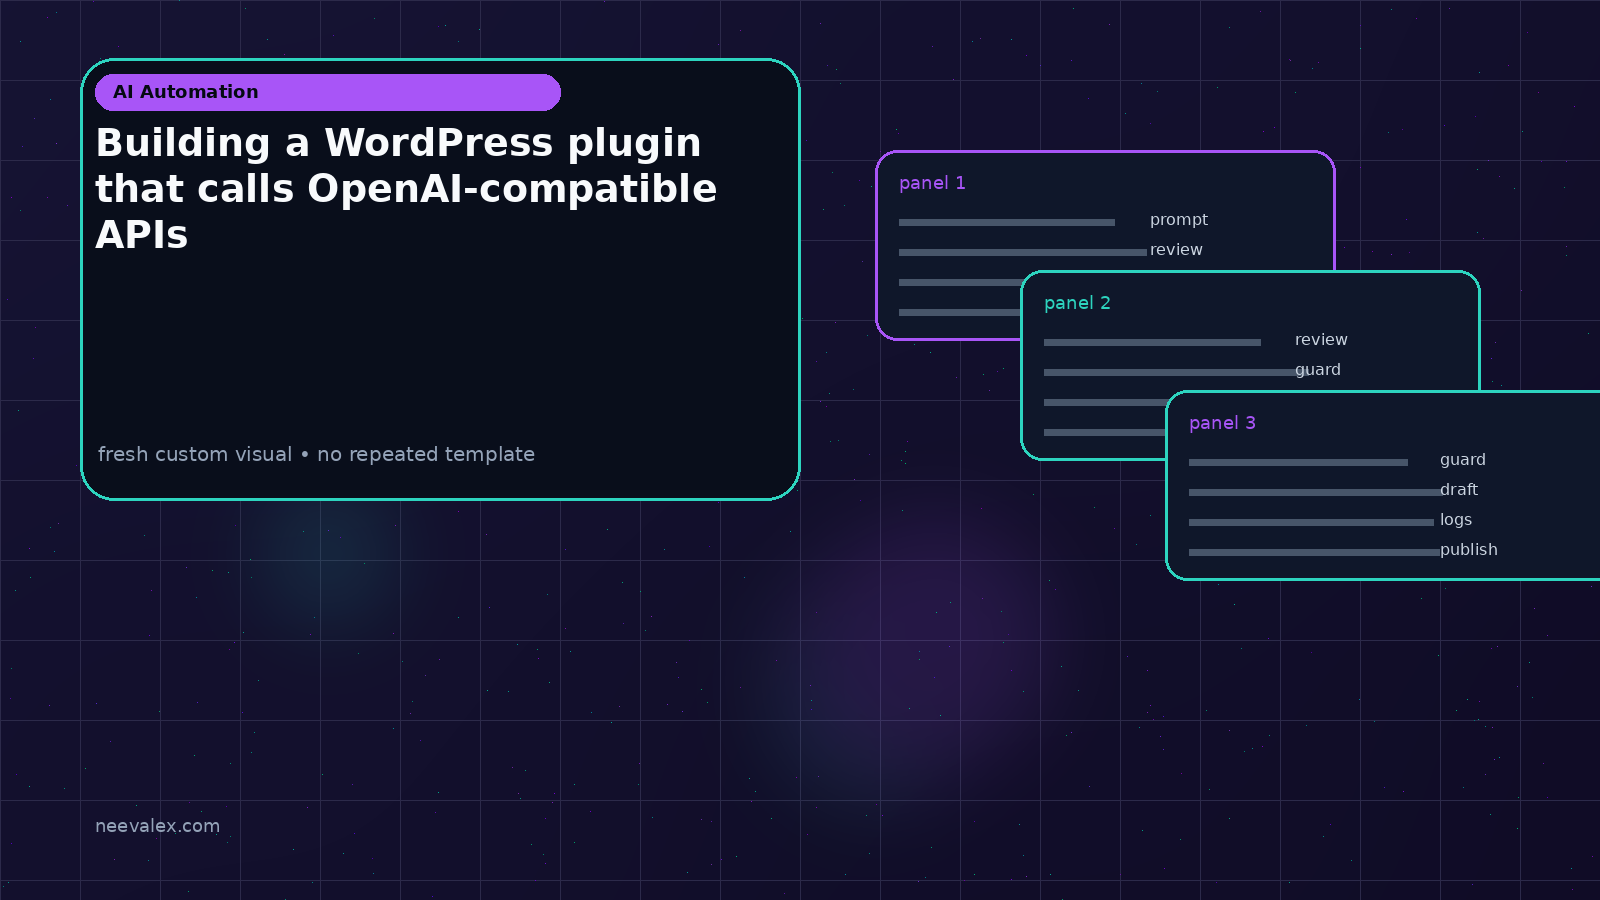This screenshot has height=900, width=1600.
Task: Click the "draft" label in panel 3
Action: tap(1459, 490)
